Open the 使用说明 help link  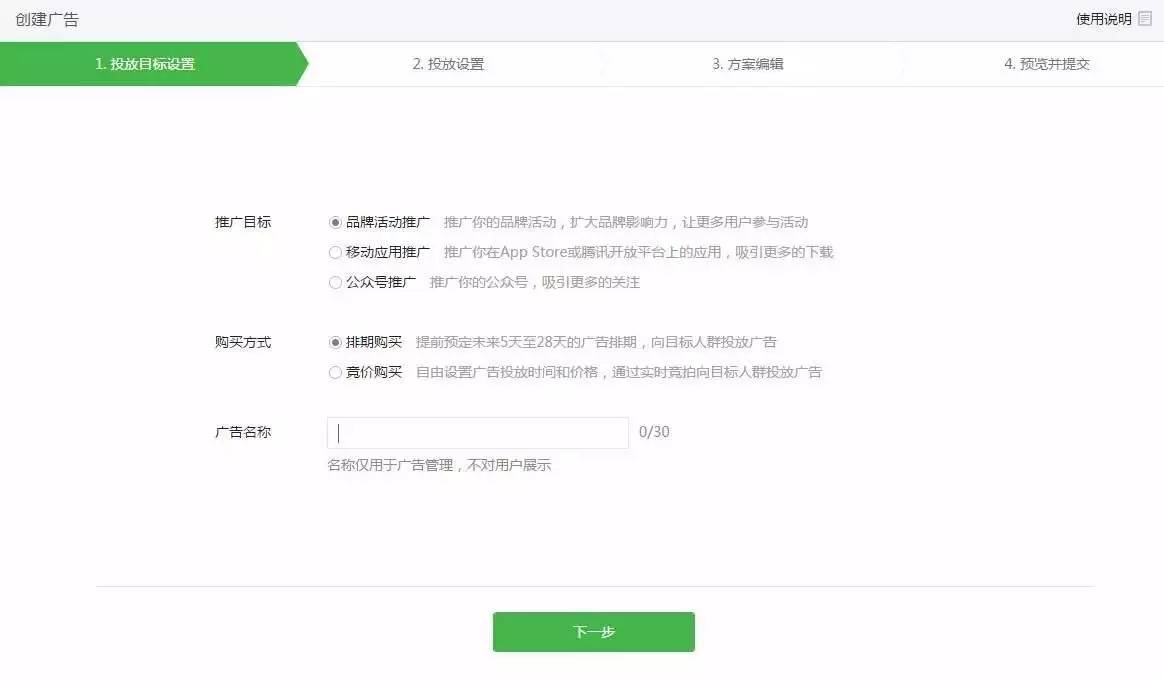[x=1104, y=19]
